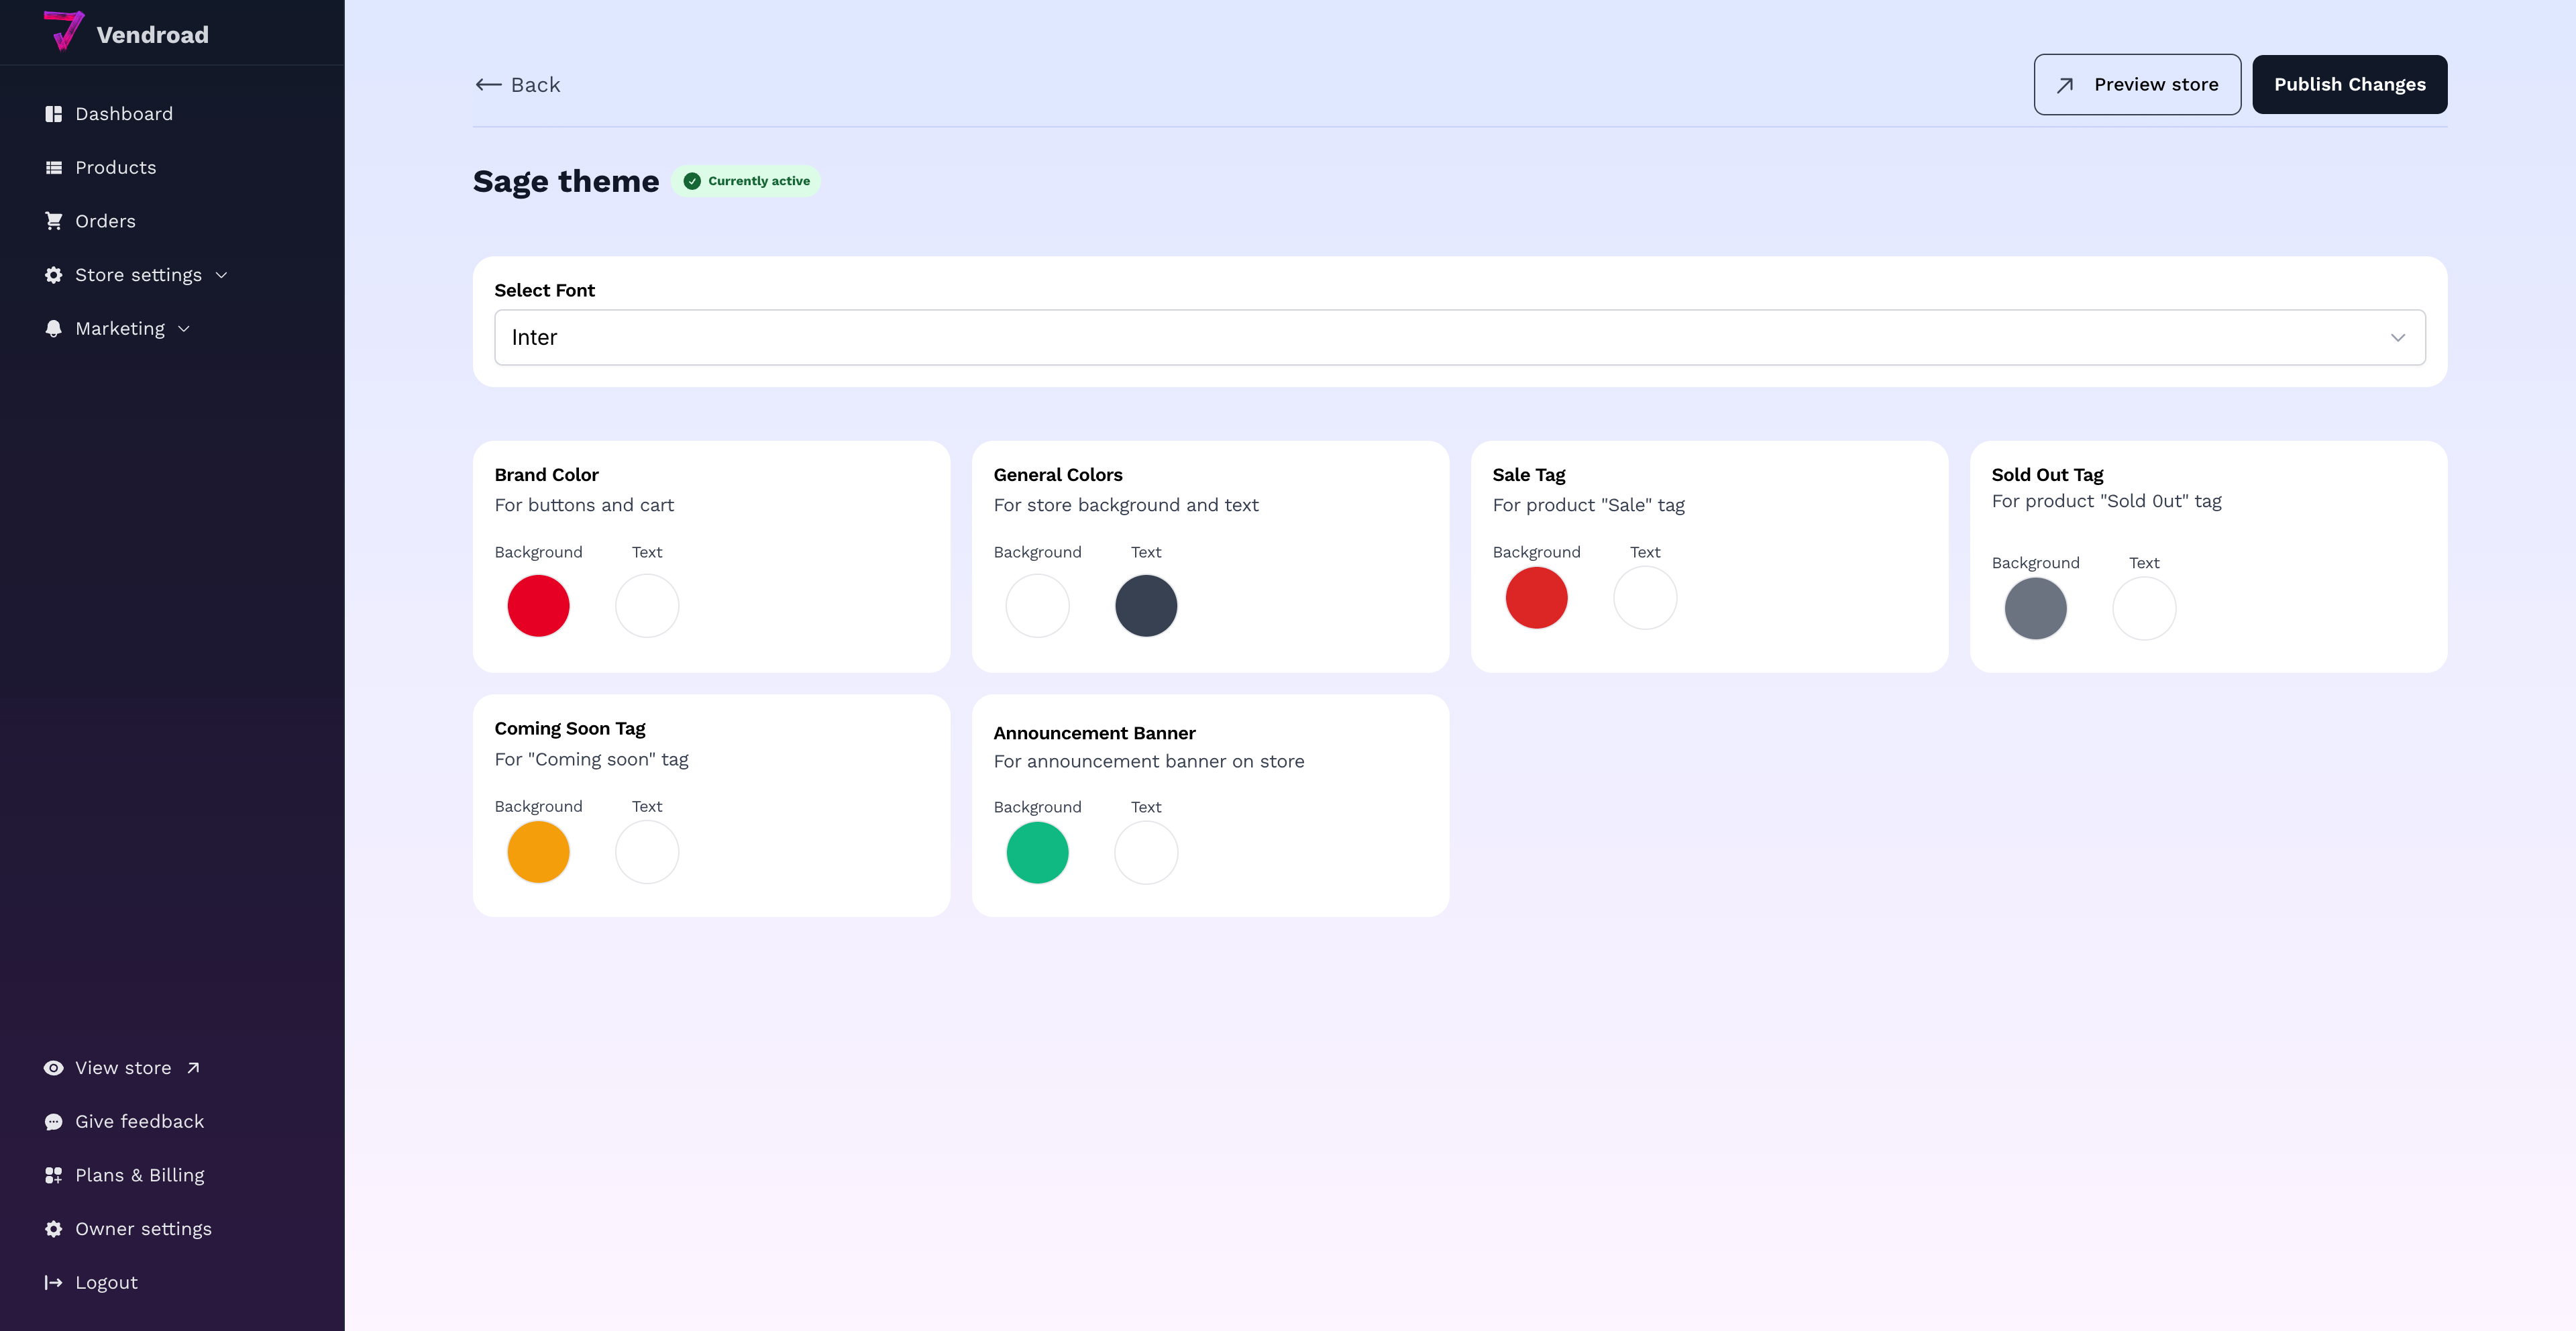
Task: Click the View store eye icon
Action: [54, 1067]
